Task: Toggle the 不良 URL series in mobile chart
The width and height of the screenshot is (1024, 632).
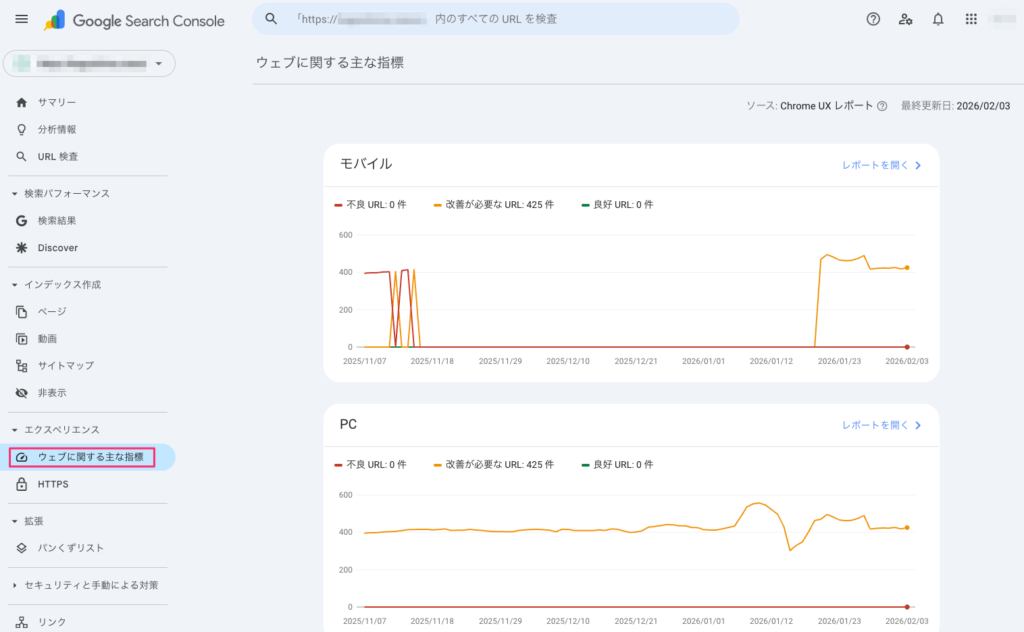Action: click(377, 204)
